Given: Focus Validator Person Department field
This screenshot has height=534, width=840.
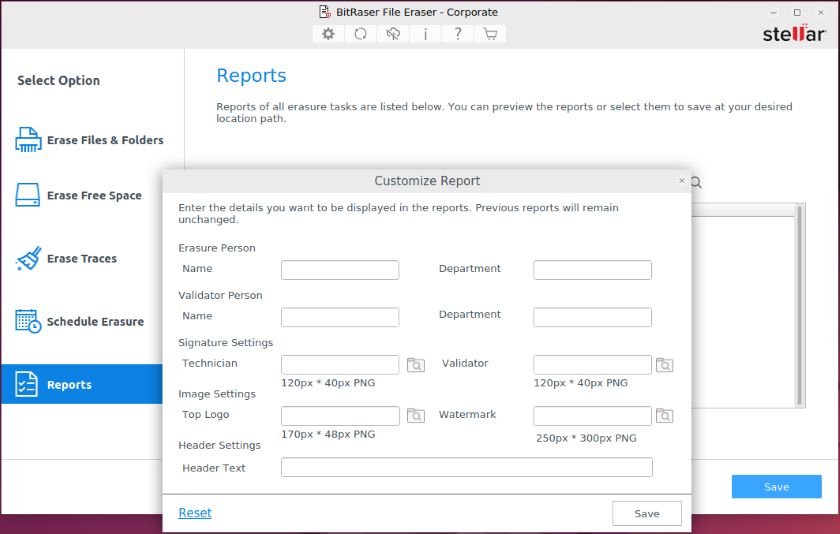Looking at the screenshot, I should [592, 317].
